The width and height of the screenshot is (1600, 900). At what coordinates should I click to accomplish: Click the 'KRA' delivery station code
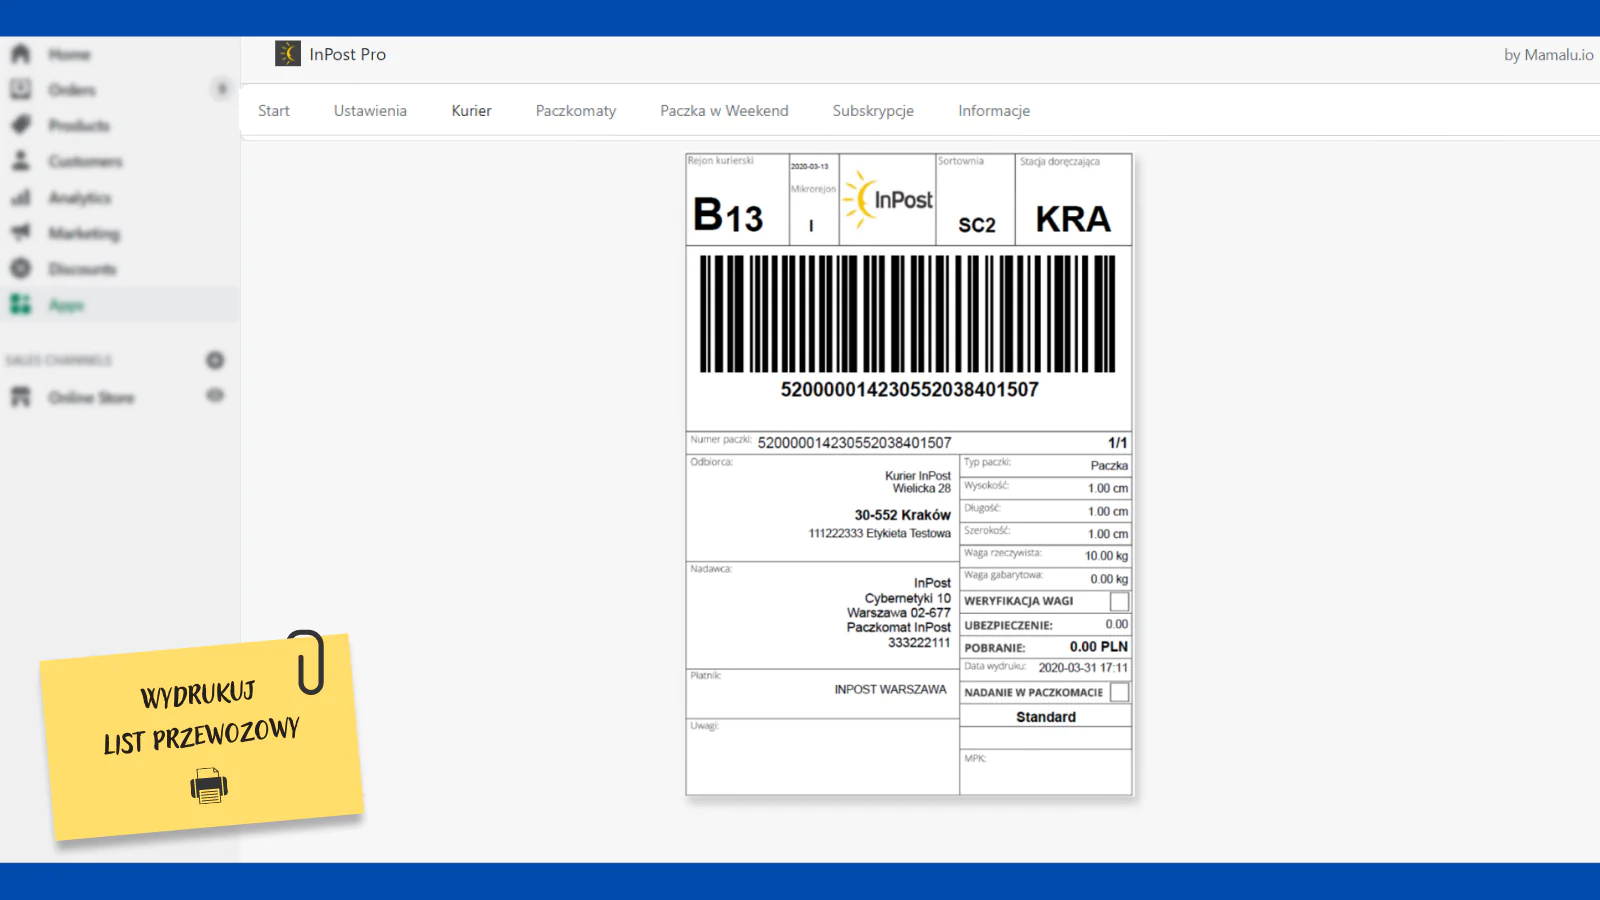pos(1073,219)
